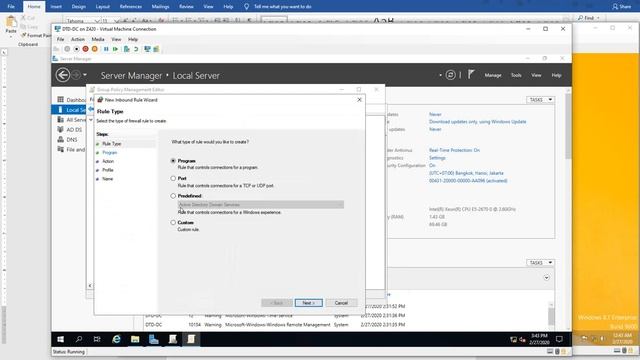Launch Internet Explorer from guest taskbar
This screenshot has width=640, height=360.
(116, 339)
